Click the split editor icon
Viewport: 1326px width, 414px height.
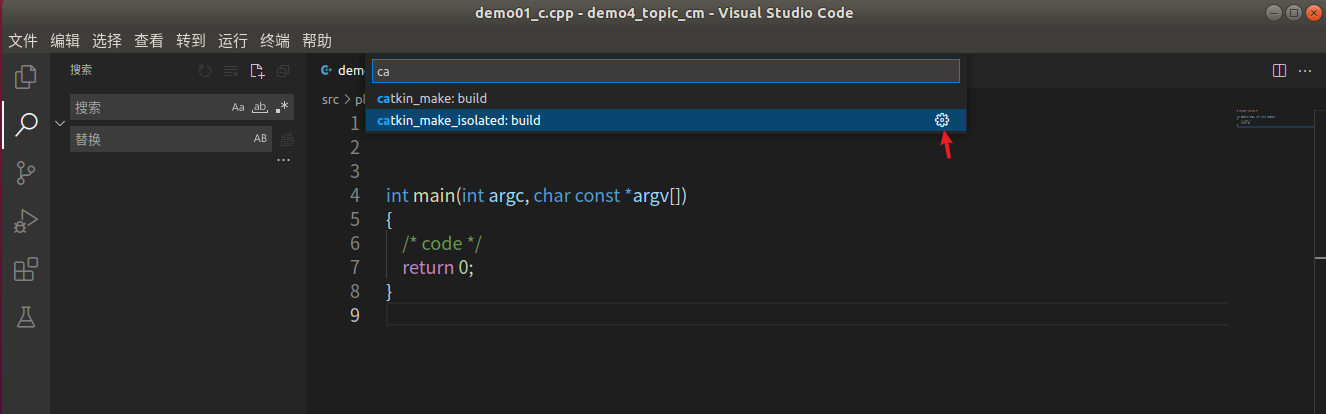[x=1279, y=71]
